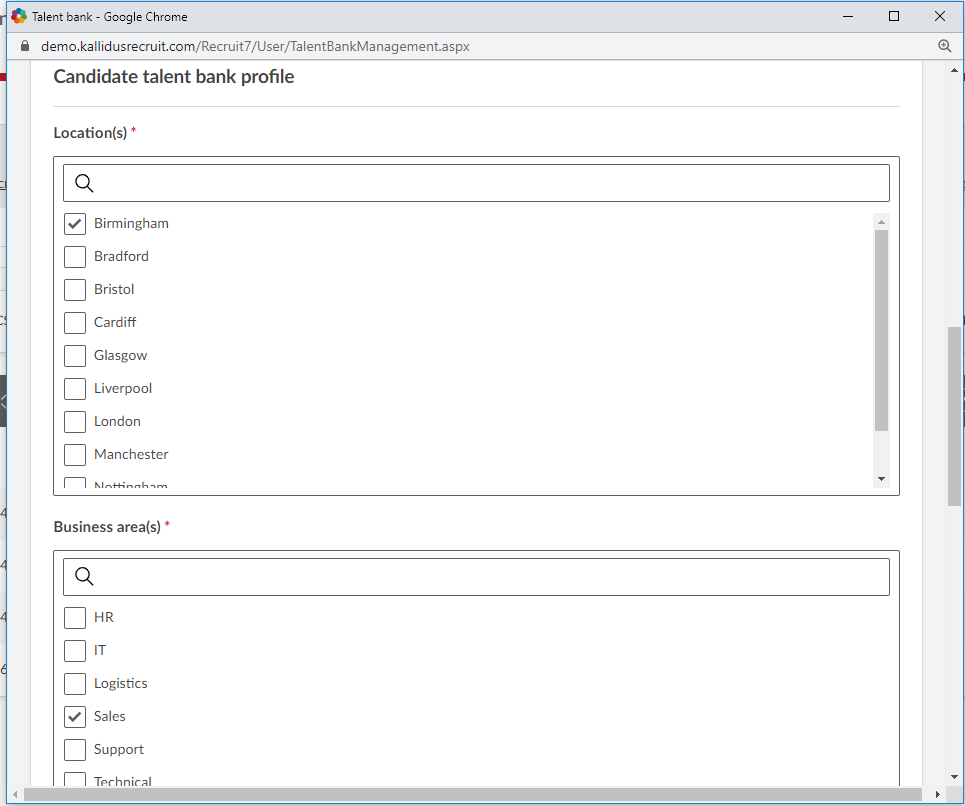
Task: Check the Logistics business area option
Action: click(x=75, y=684)
